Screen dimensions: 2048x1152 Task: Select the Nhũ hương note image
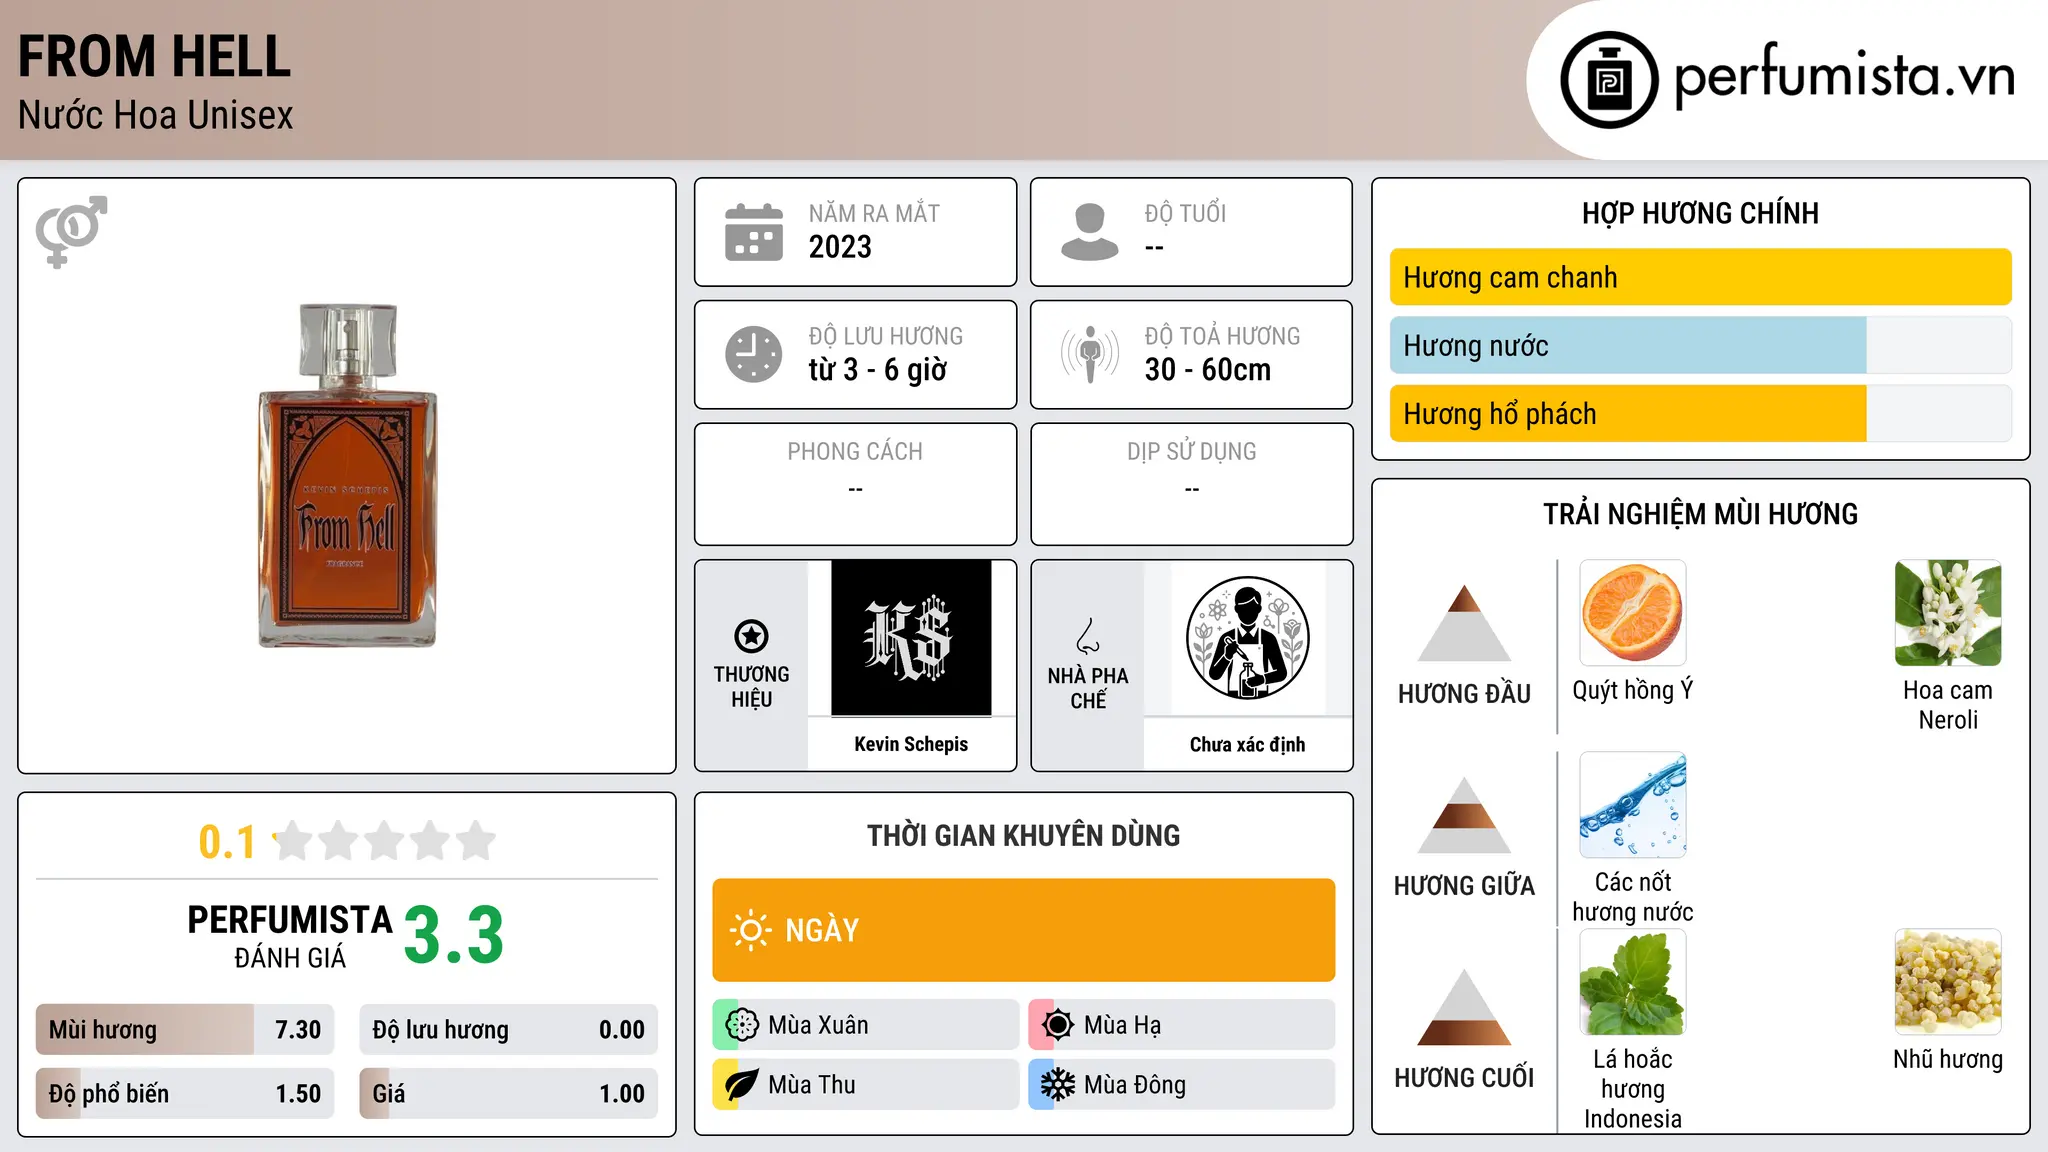click(1948, 982)
